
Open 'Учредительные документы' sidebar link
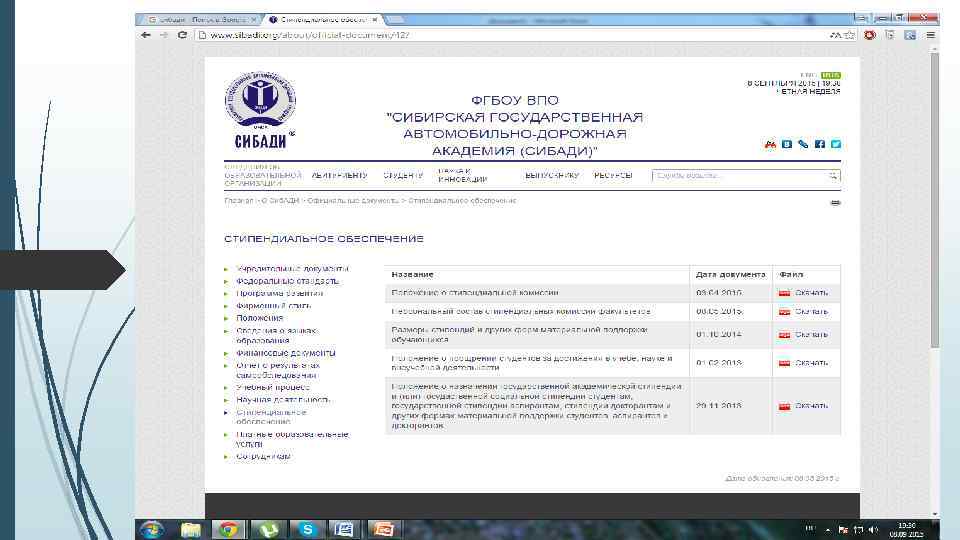coord(292,269)
